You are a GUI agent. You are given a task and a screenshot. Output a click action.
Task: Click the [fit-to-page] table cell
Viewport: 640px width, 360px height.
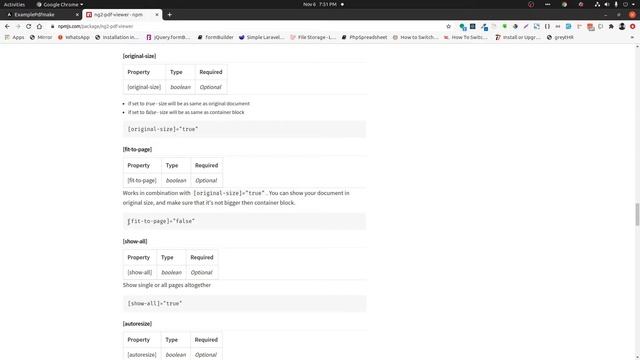[142, 180]
